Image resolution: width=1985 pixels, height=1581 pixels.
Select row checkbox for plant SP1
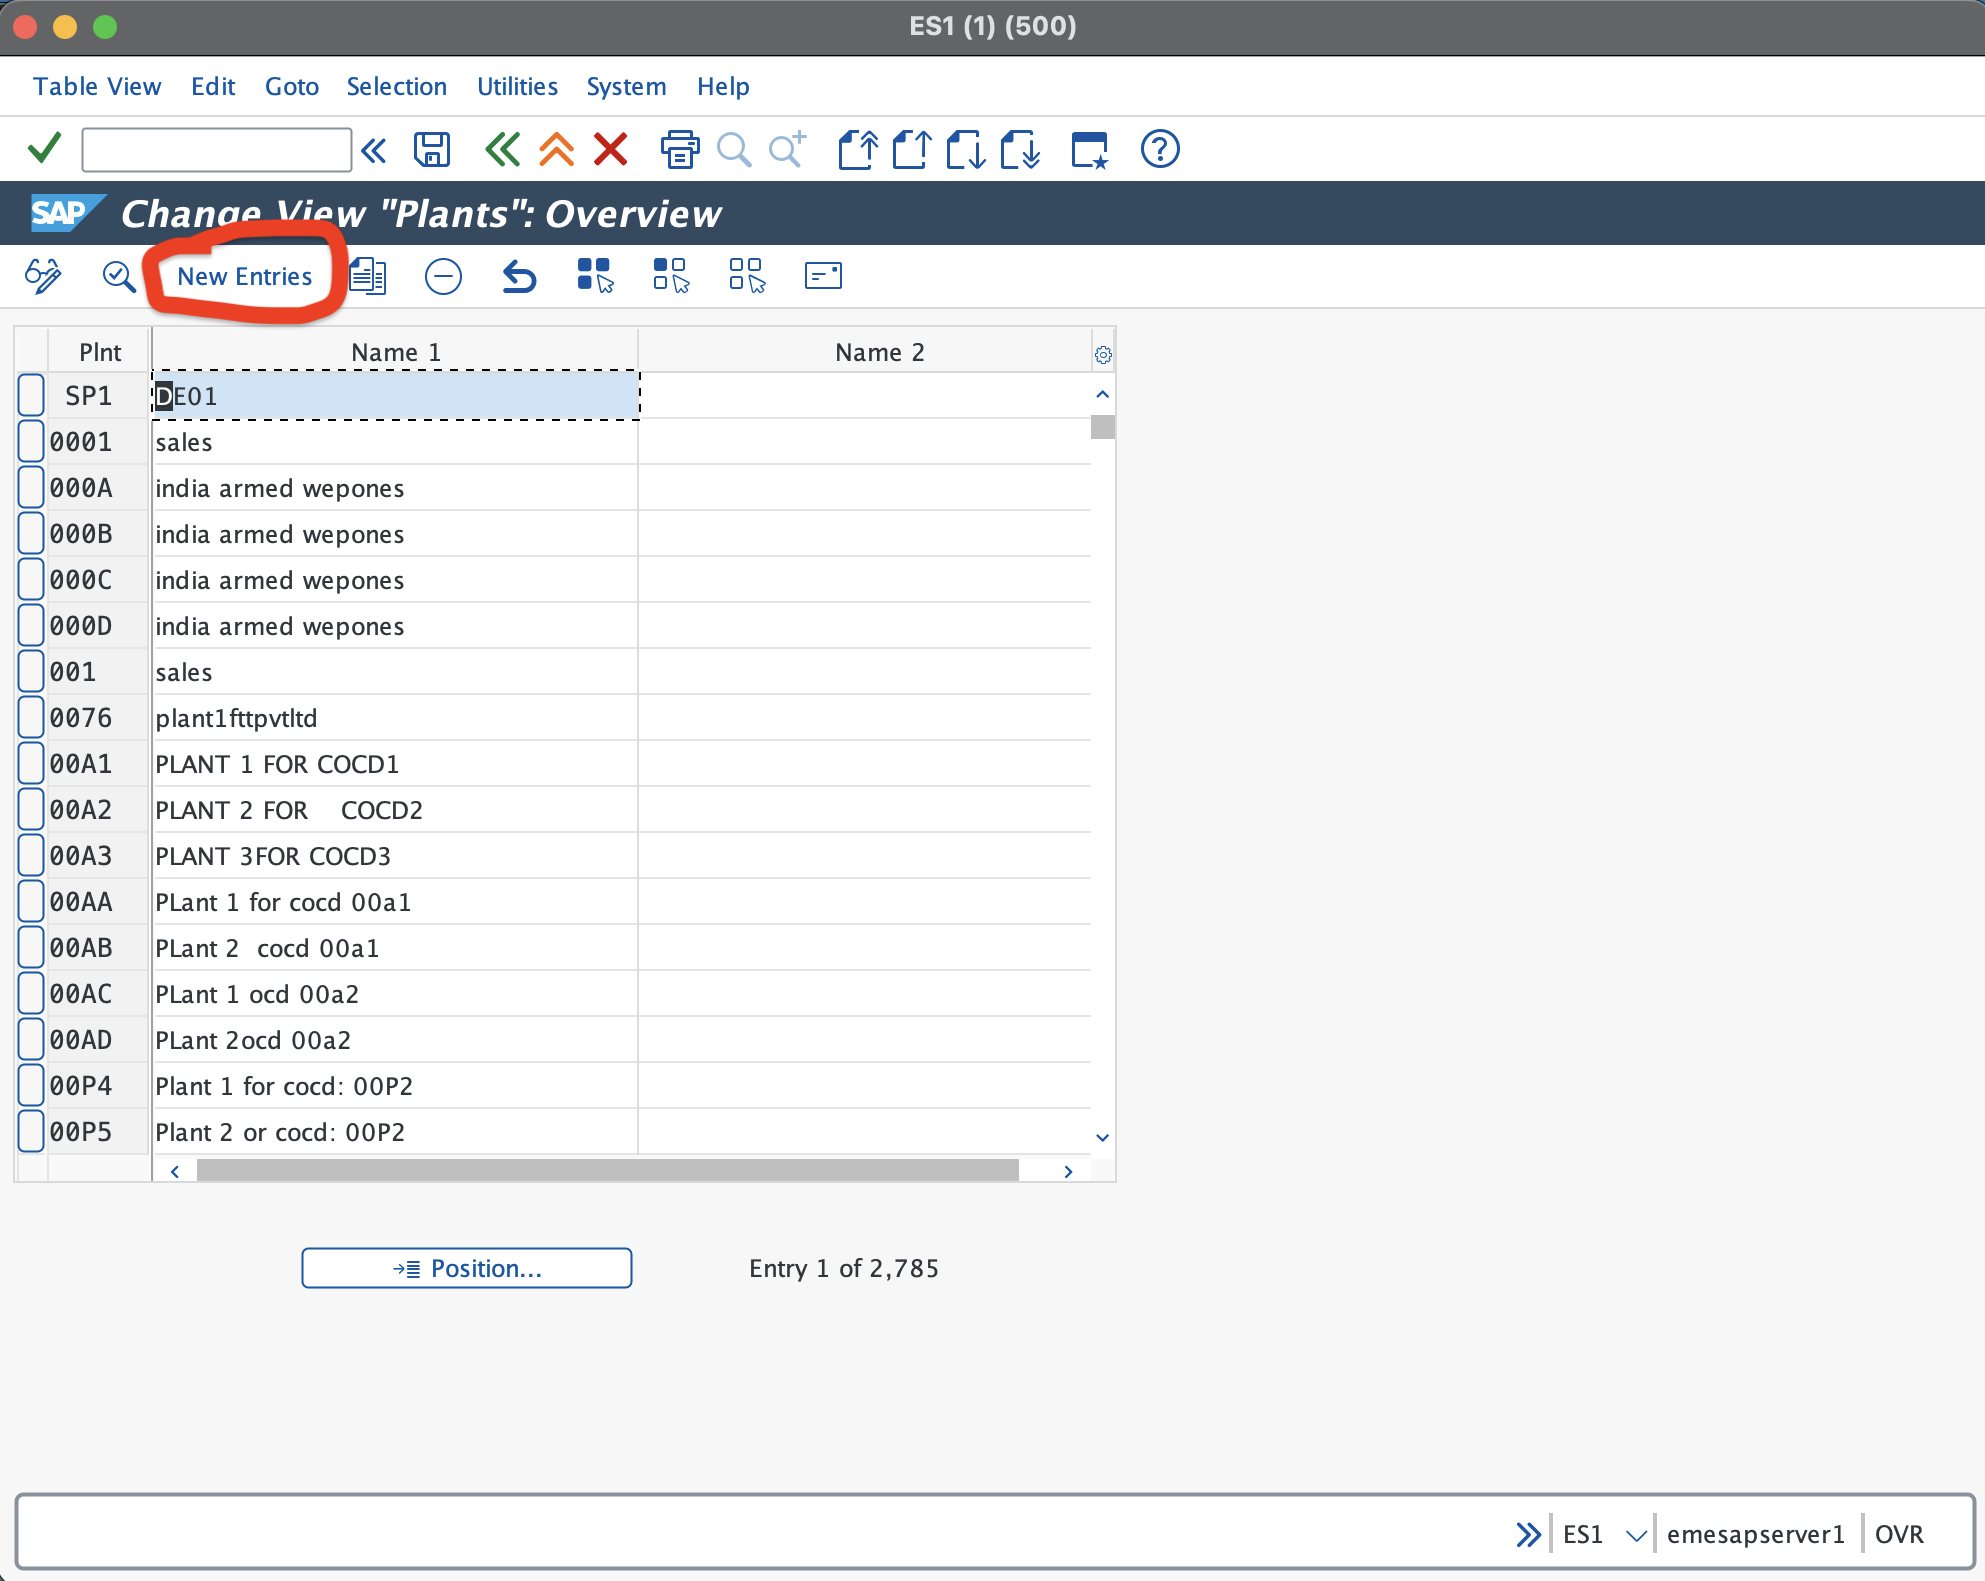pyautogui.click(x=31, y=396)
